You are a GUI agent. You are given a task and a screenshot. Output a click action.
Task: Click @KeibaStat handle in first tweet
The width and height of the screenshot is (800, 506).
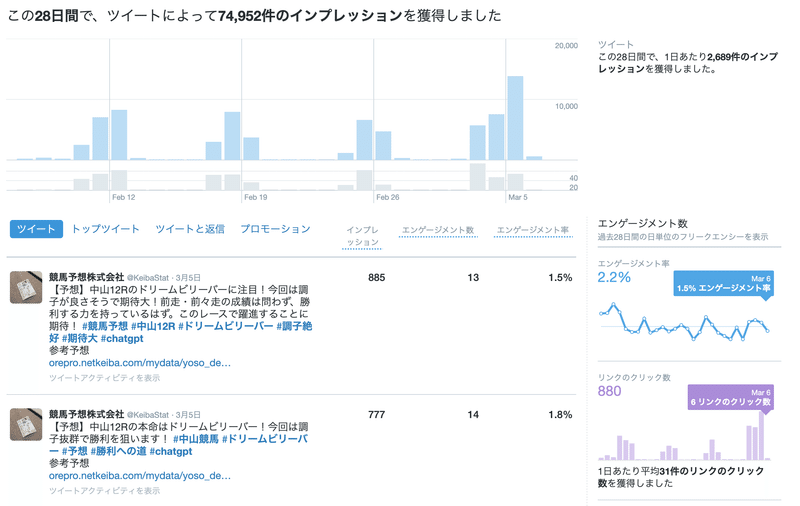[147, 278]
